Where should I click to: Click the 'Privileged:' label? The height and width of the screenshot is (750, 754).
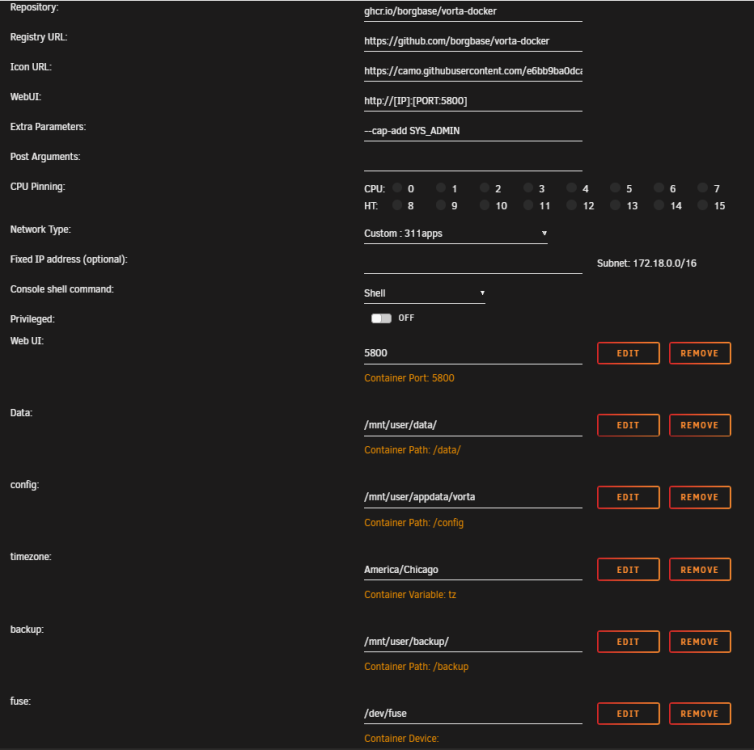click(x=32, y=320)
